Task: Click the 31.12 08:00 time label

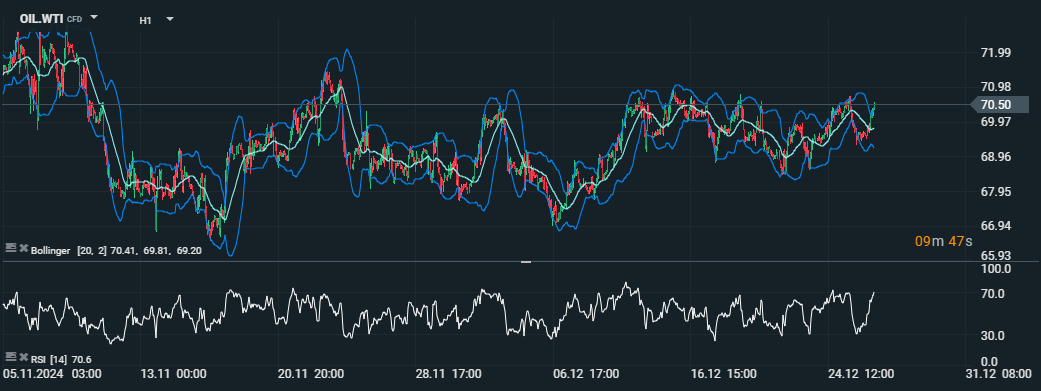Action: point(999,374)
